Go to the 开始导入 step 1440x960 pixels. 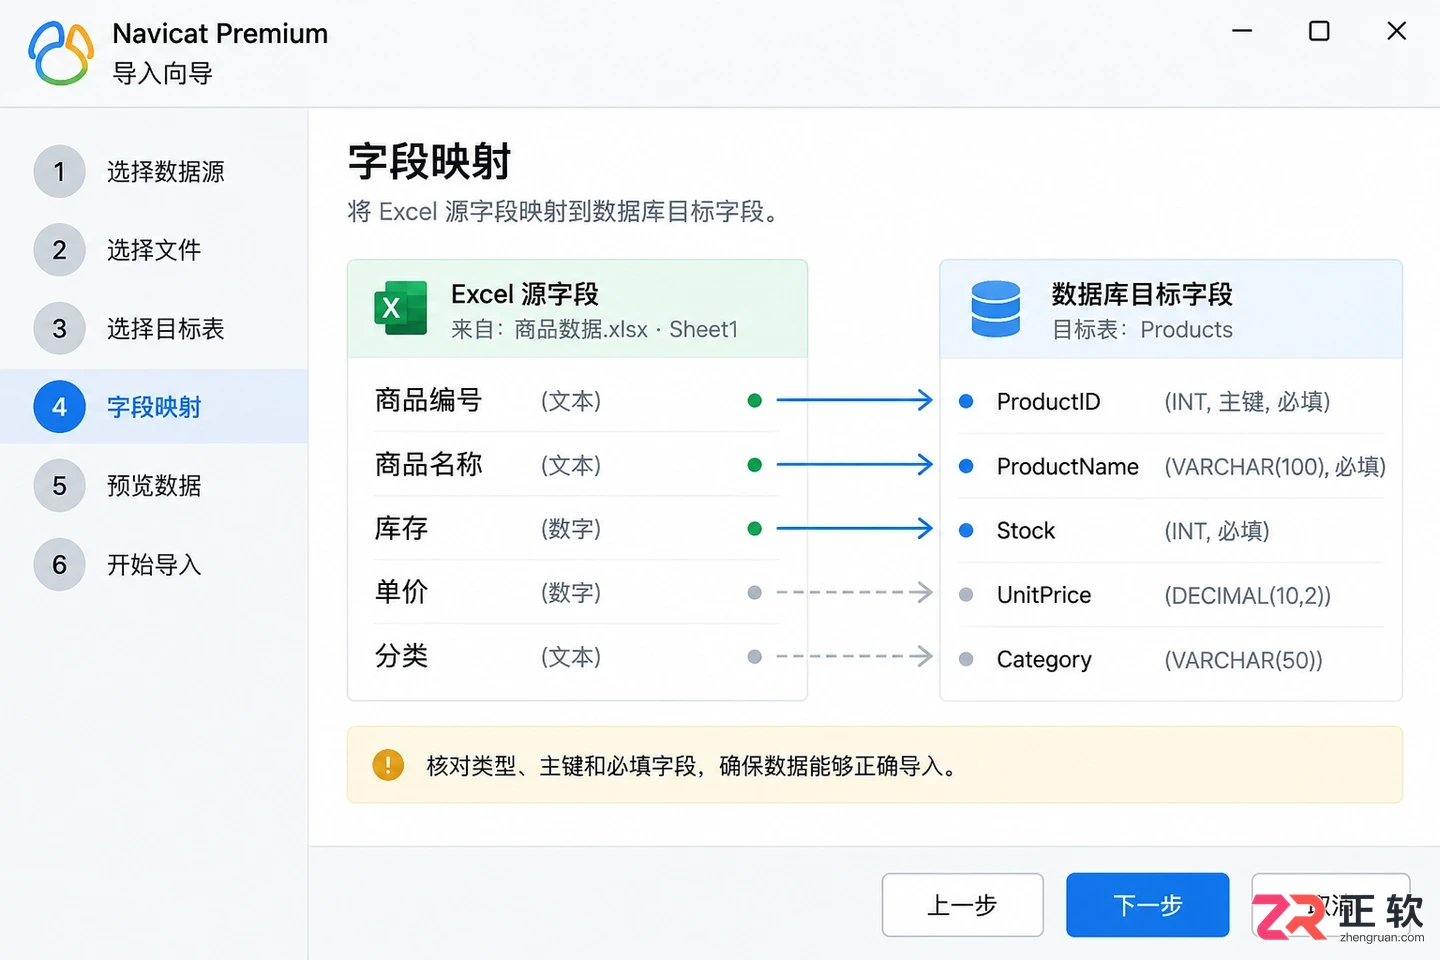tap(154, 565)
